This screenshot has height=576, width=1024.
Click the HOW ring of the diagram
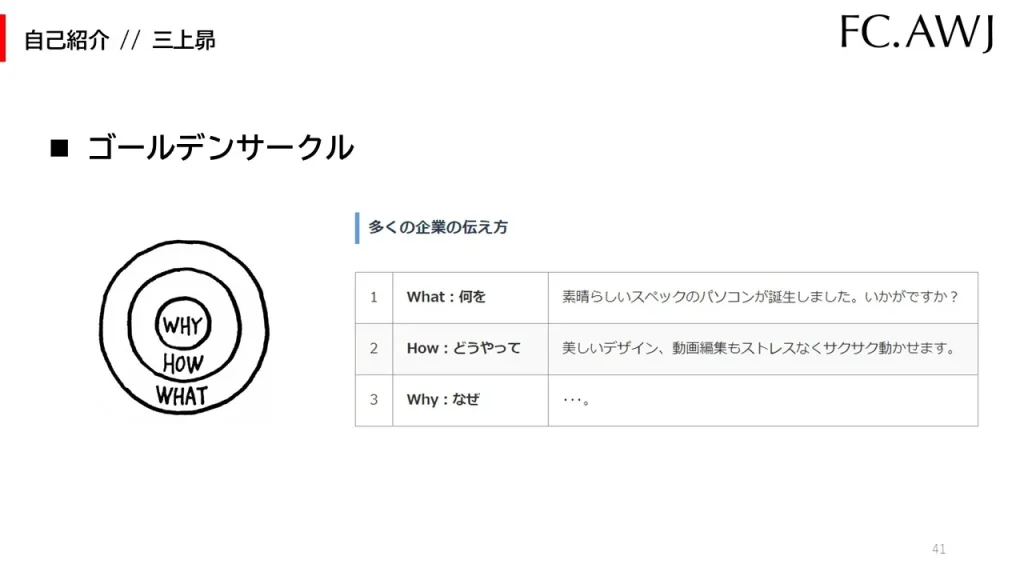[x=183, y=364]
